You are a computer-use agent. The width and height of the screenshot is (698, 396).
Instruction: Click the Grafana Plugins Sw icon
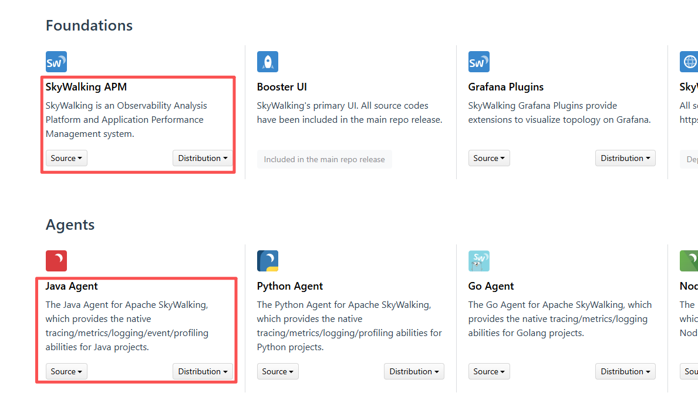[479, 61]
